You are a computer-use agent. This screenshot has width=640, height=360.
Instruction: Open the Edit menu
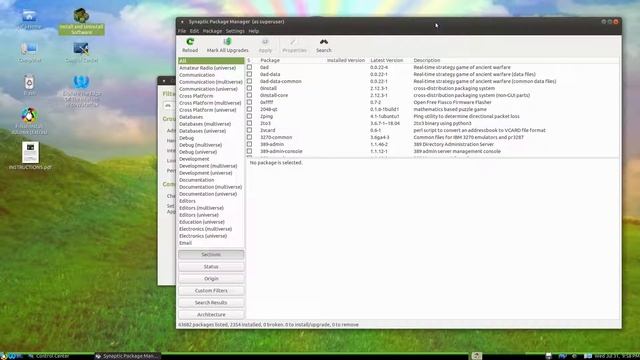click(x=194, y=31)
